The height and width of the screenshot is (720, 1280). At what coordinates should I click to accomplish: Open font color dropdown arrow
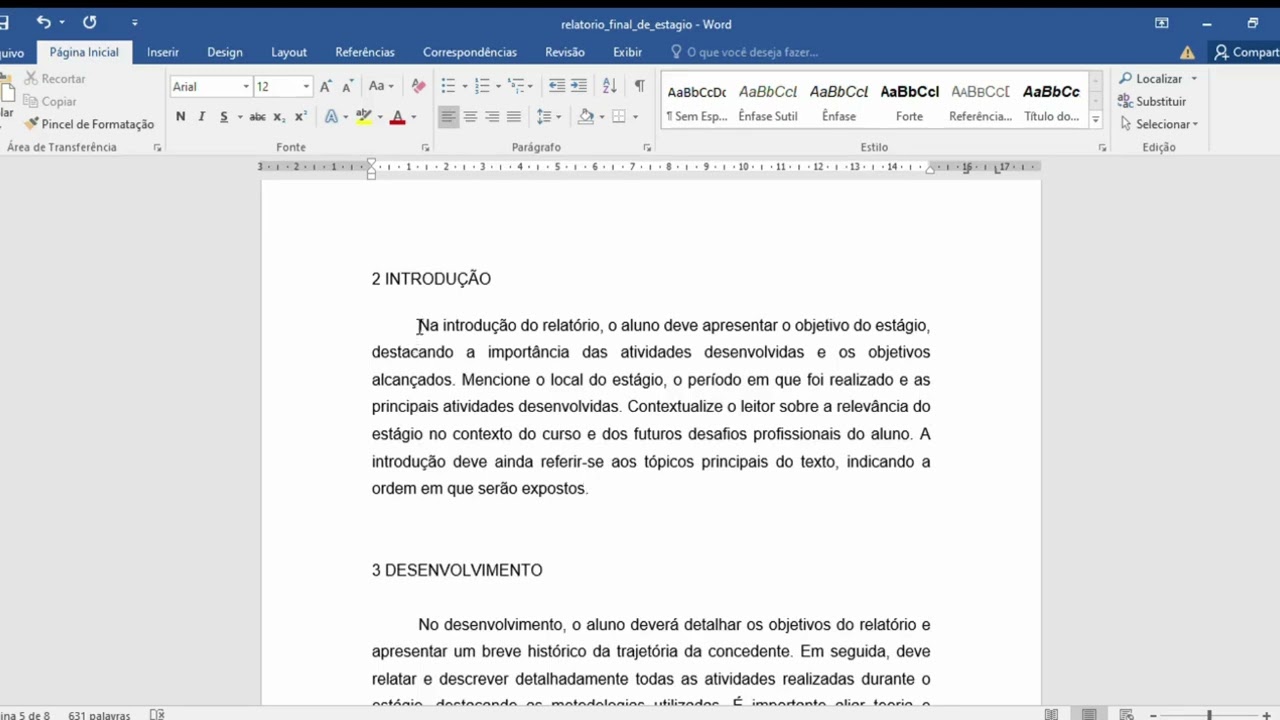click(413, 117)
